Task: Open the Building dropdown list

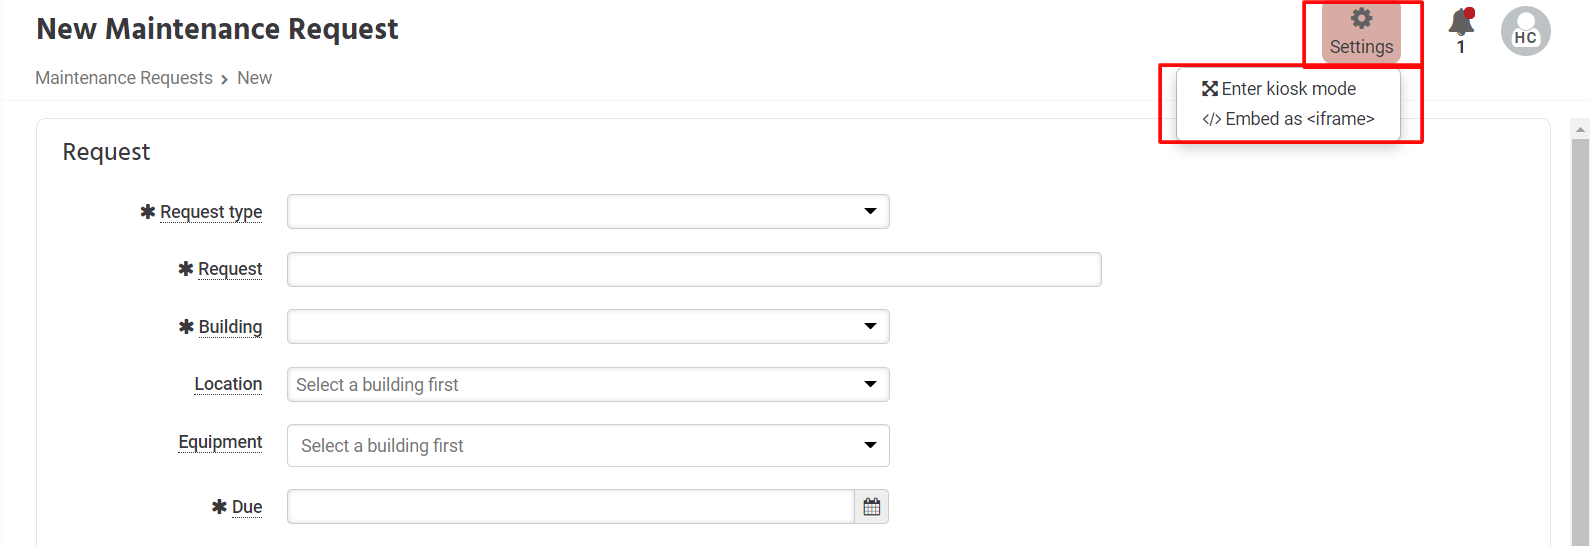Action: pos(588,327)
